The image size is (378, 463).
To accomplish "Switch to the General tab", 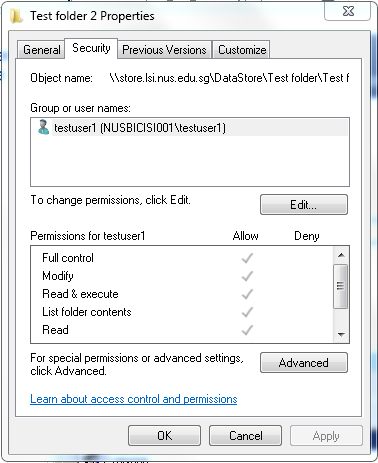I will [41, 50].
